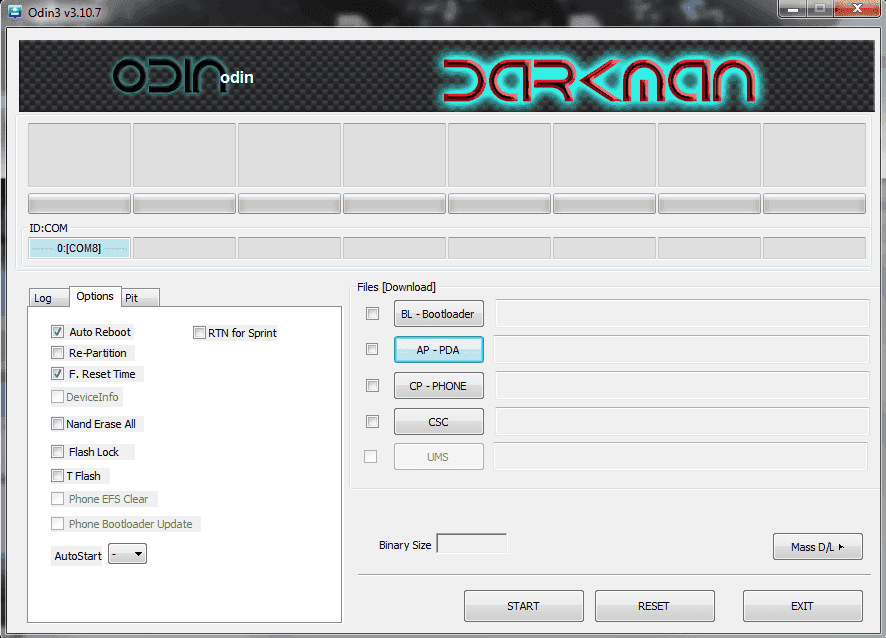
Task: Select the Options tab
Action: click(x=95, y=296)
